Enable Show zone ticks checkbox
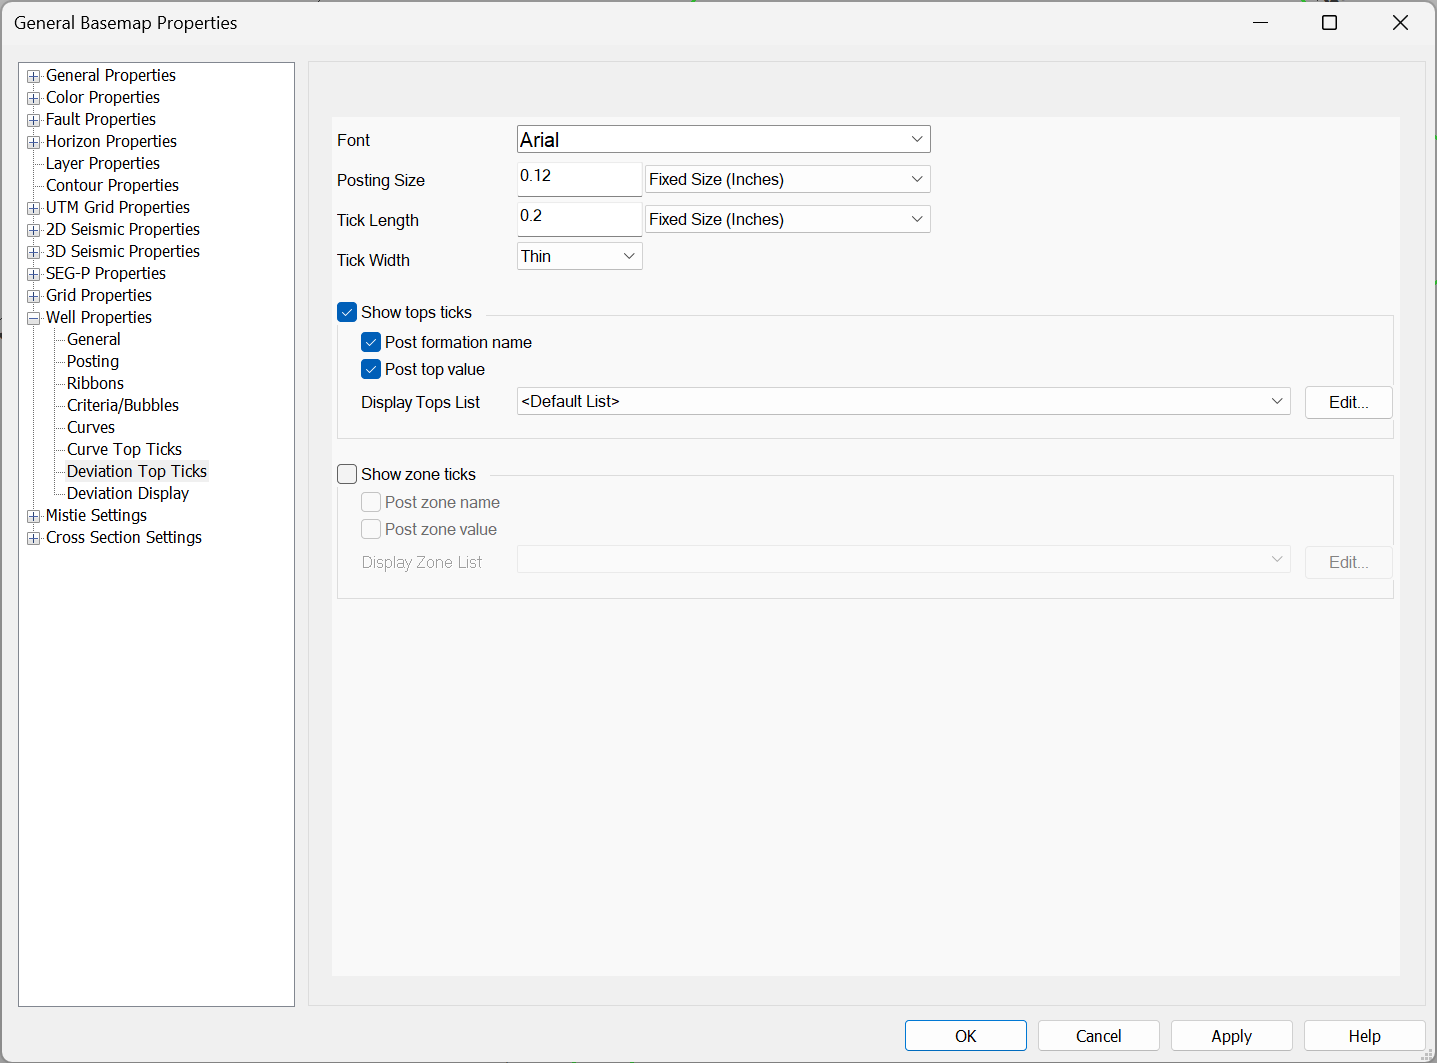The image size is (1437, 1063). tap(347, 474)
